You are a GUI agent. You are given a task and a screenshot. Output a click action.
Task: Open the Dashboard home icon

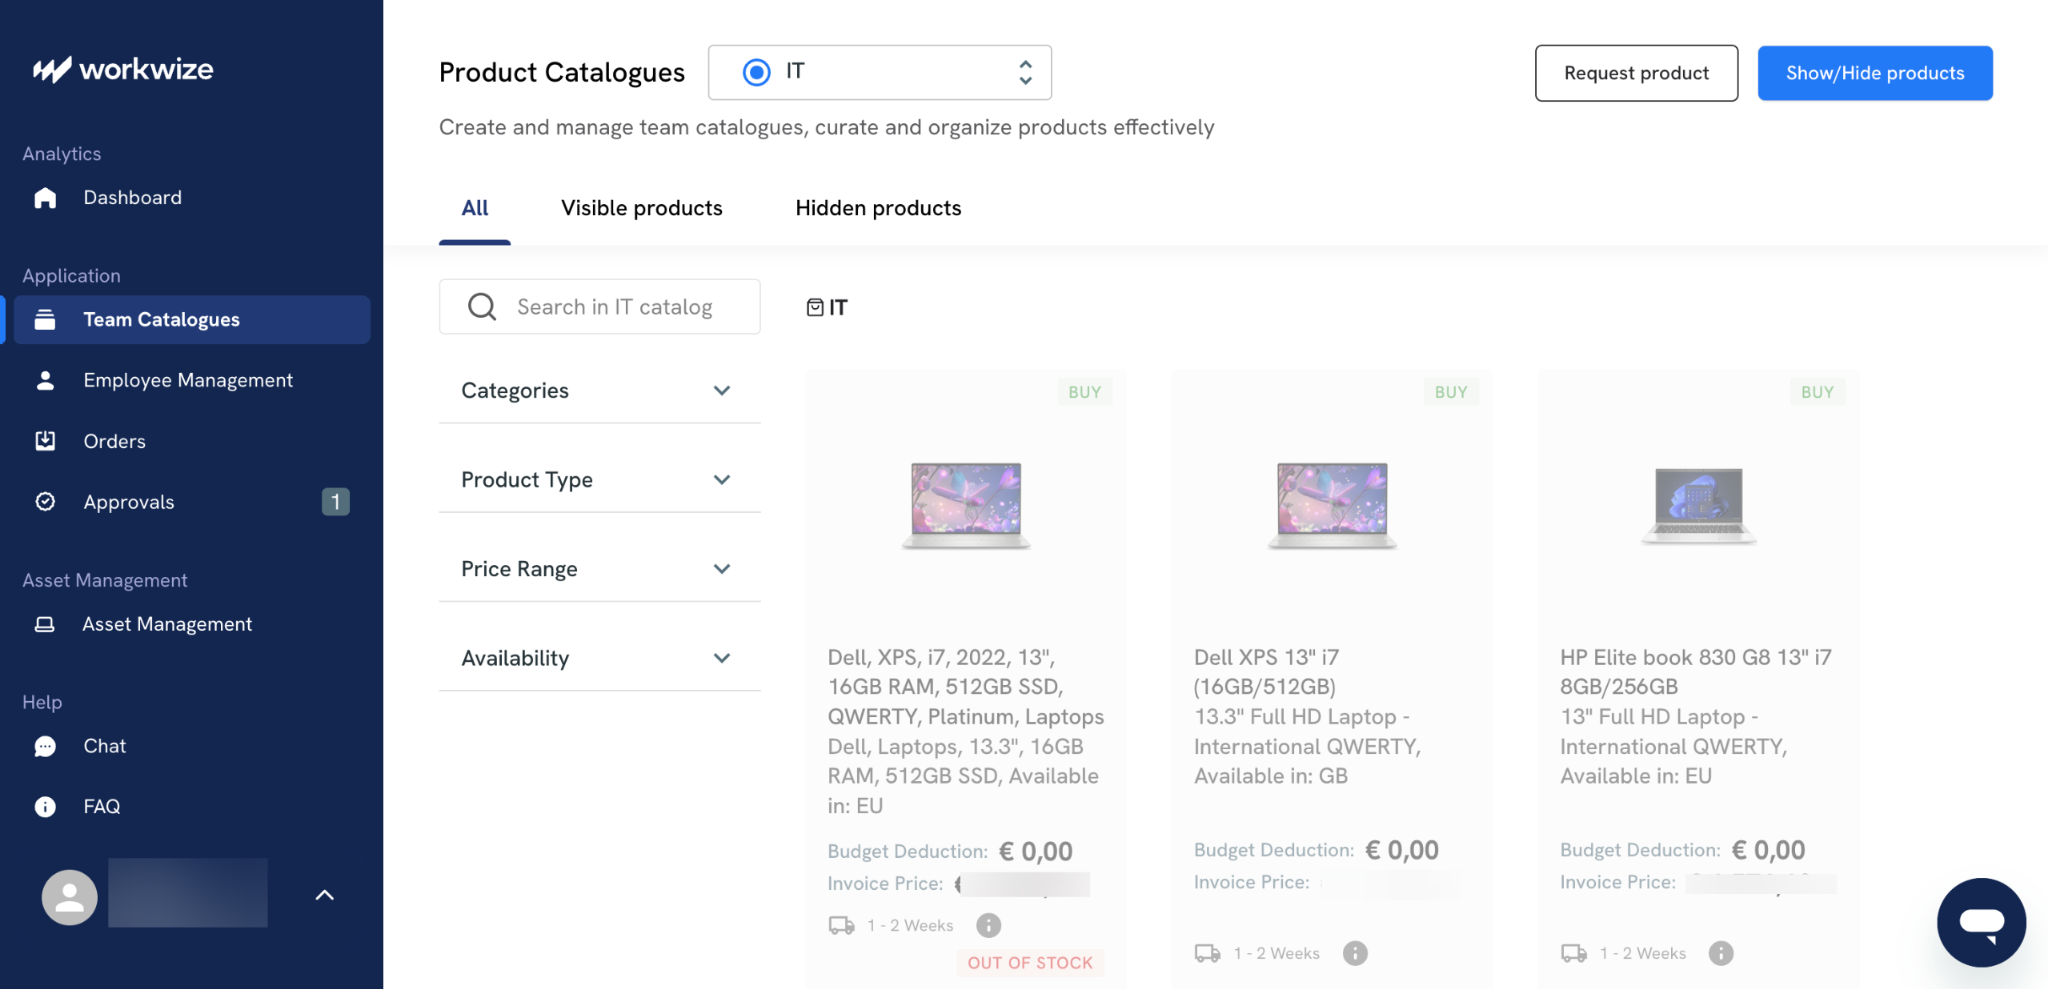pos(45,198)
